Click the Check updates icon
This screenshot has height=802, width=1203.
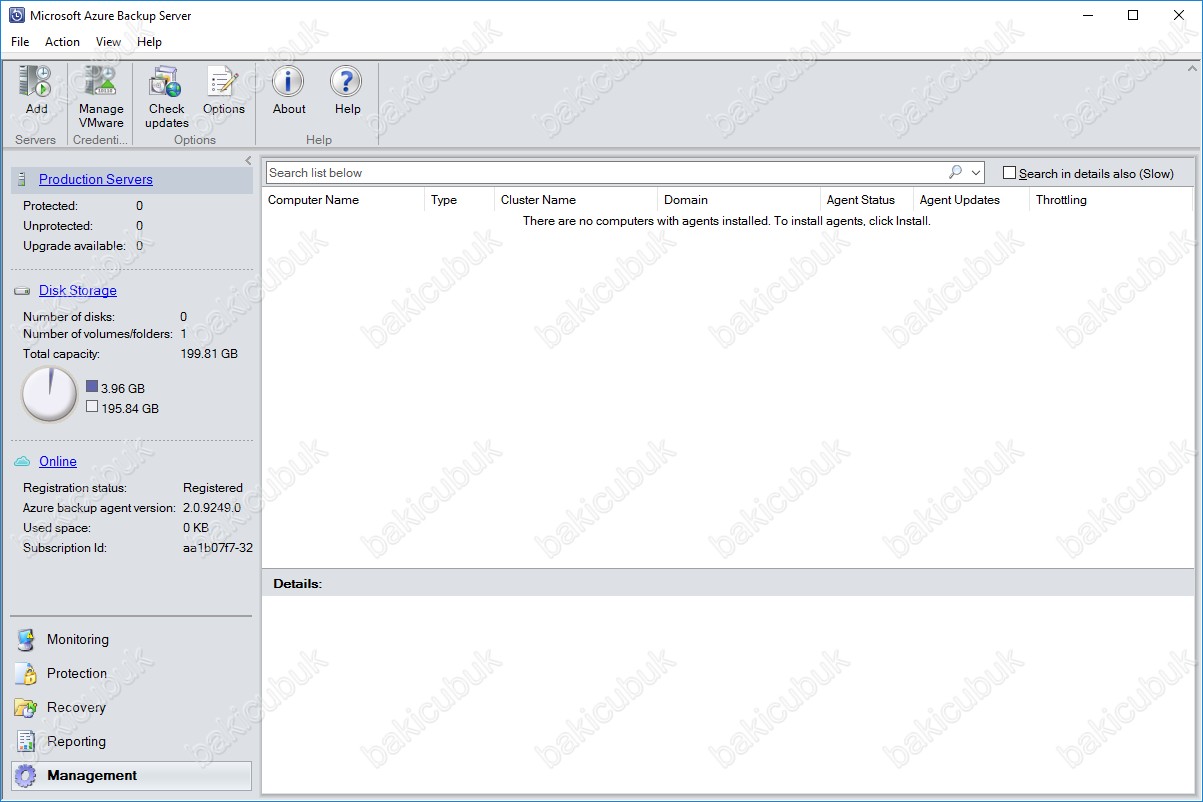coord(165,82)
